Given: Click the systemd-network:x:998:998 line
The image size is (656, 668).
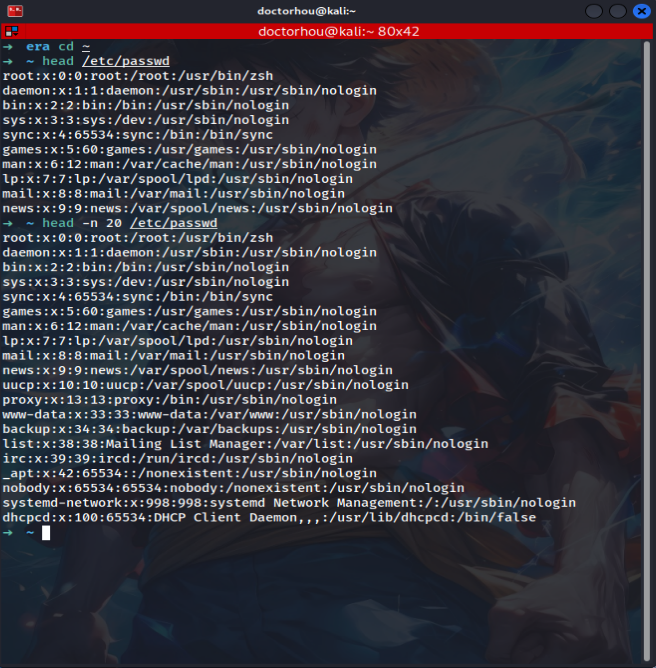Looking at the screenshot, I should coord(289,503).
